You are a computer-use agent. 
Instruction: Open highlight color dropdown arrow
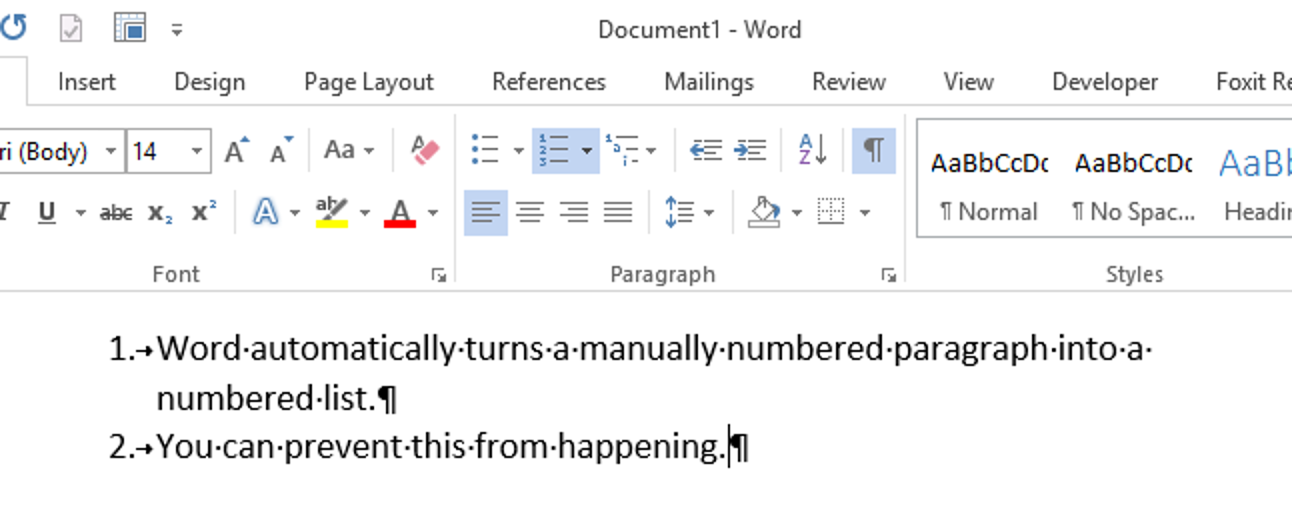point(364,212)
